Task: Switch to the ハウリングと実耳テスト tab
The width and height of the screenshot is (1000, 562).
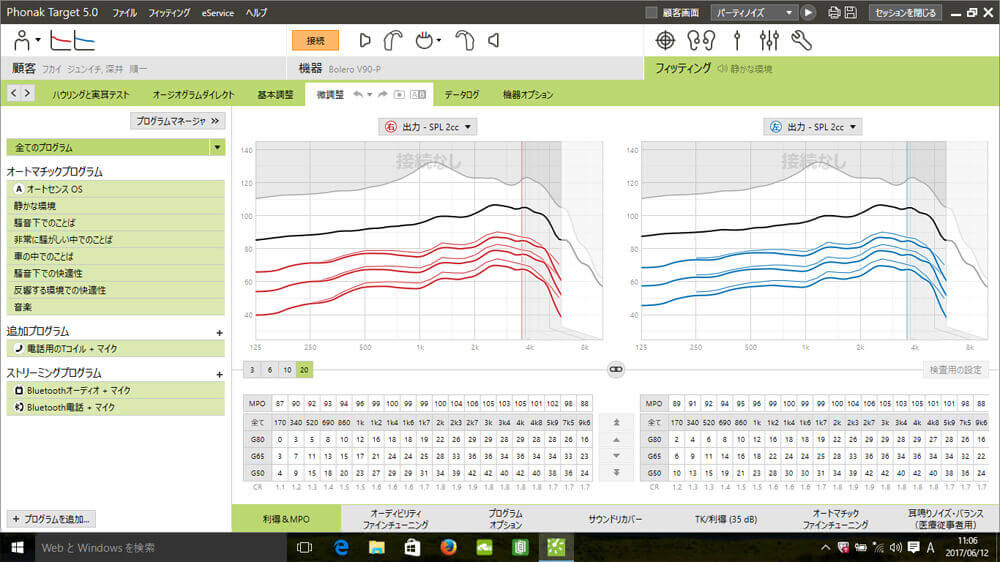Action: 91,94
